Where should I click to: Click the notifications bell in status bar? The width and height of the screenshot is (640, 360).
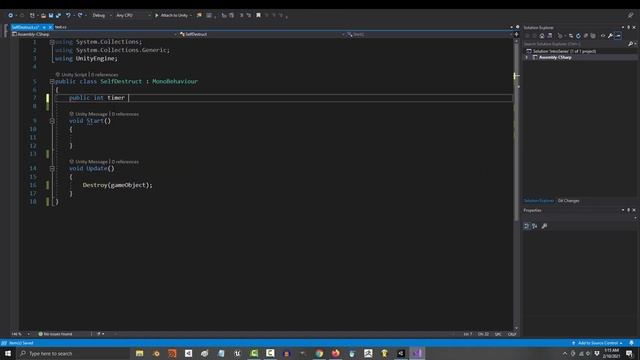tap(631, 343)
